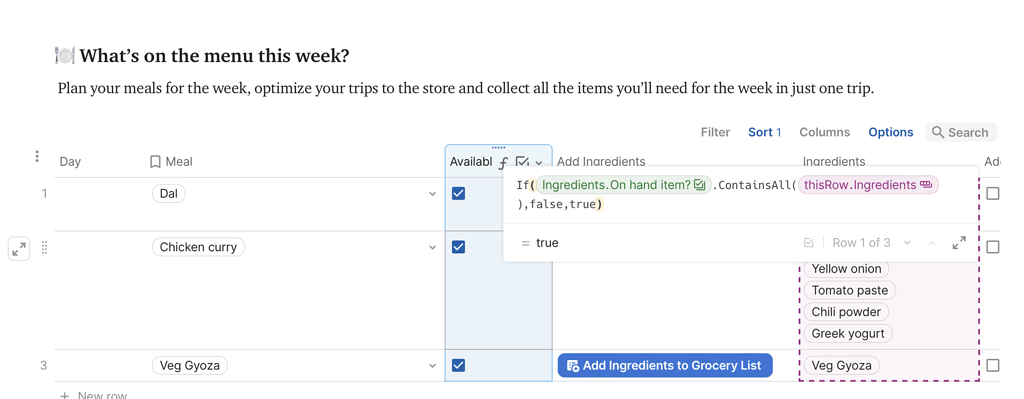Open the Dal meal dropdown
Screen dimensions: 1024x399
432,194
